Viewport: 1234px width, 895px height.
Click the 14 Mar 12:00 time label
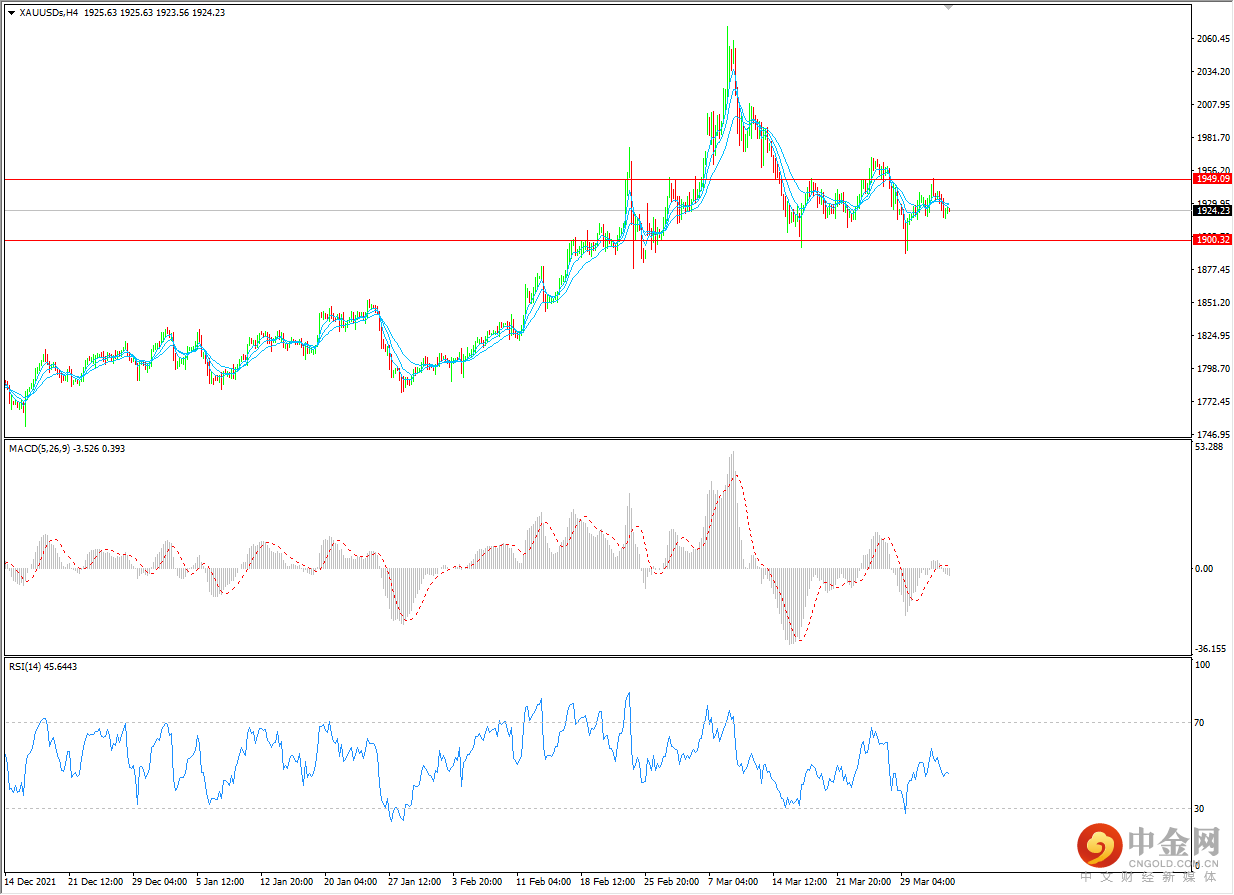coord(800,882)
